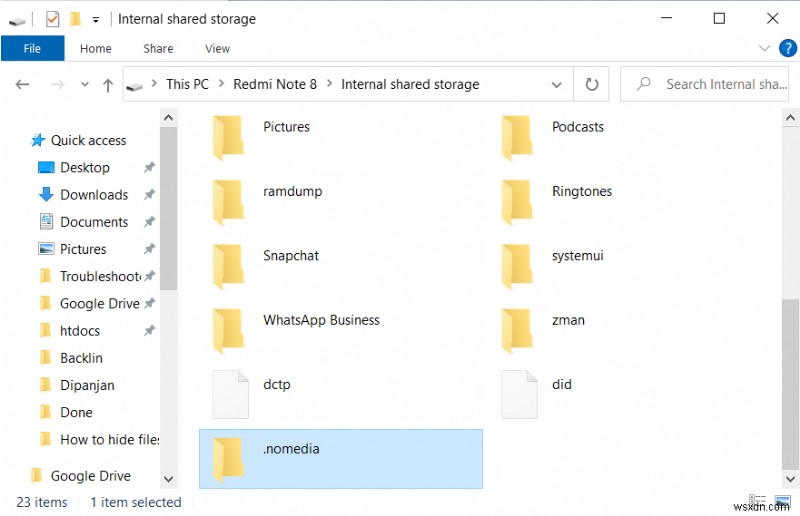The width and height of the screenshot is (800, 516).
Task: Expand the breadcrumb chevron after Redmi Note 8
Action: (x=330, y=84)
